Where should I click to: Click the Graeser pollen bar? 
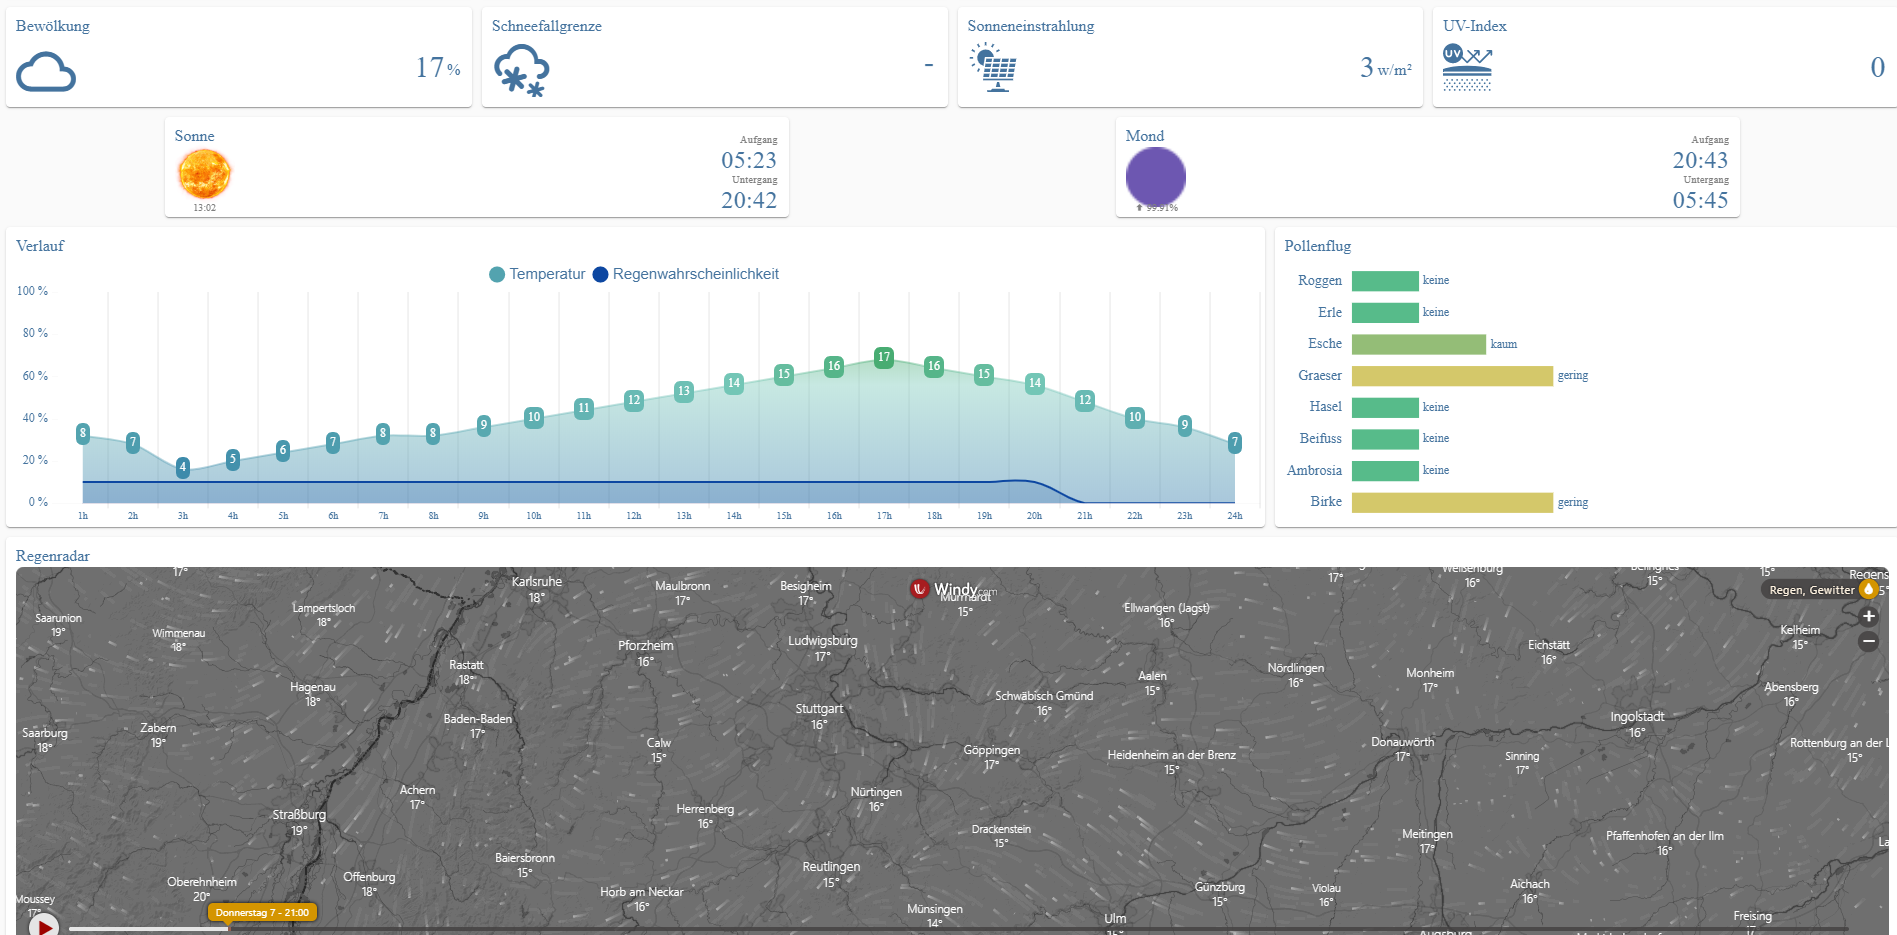pos(1452,375)
